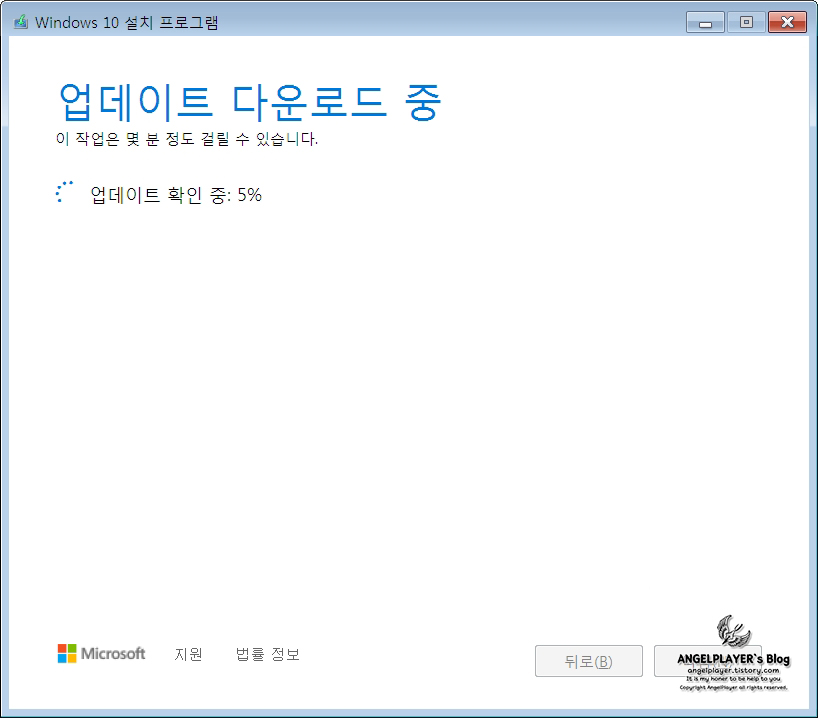Open the 법률 정보 legal link
Viewport: 818px width, 718px height.
click(x=268, y=654)
